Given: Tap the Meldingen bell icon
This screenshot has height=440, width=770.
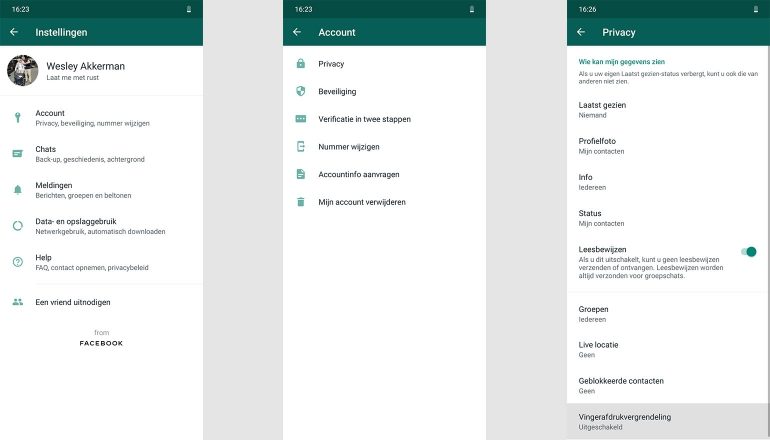Looking at the screenshot, I should pos(17,189).
